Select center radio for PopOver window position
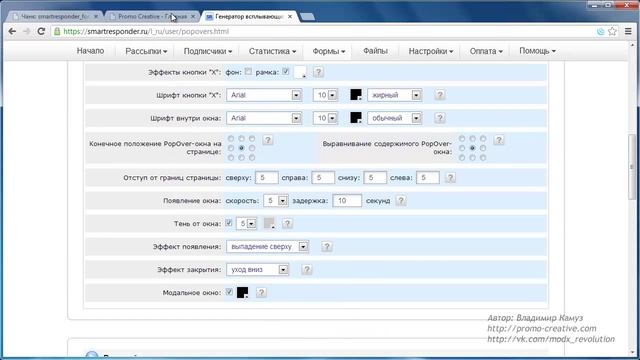Image resolution: width=640 pixels, height=360 pixels. [x=242, y=148]
